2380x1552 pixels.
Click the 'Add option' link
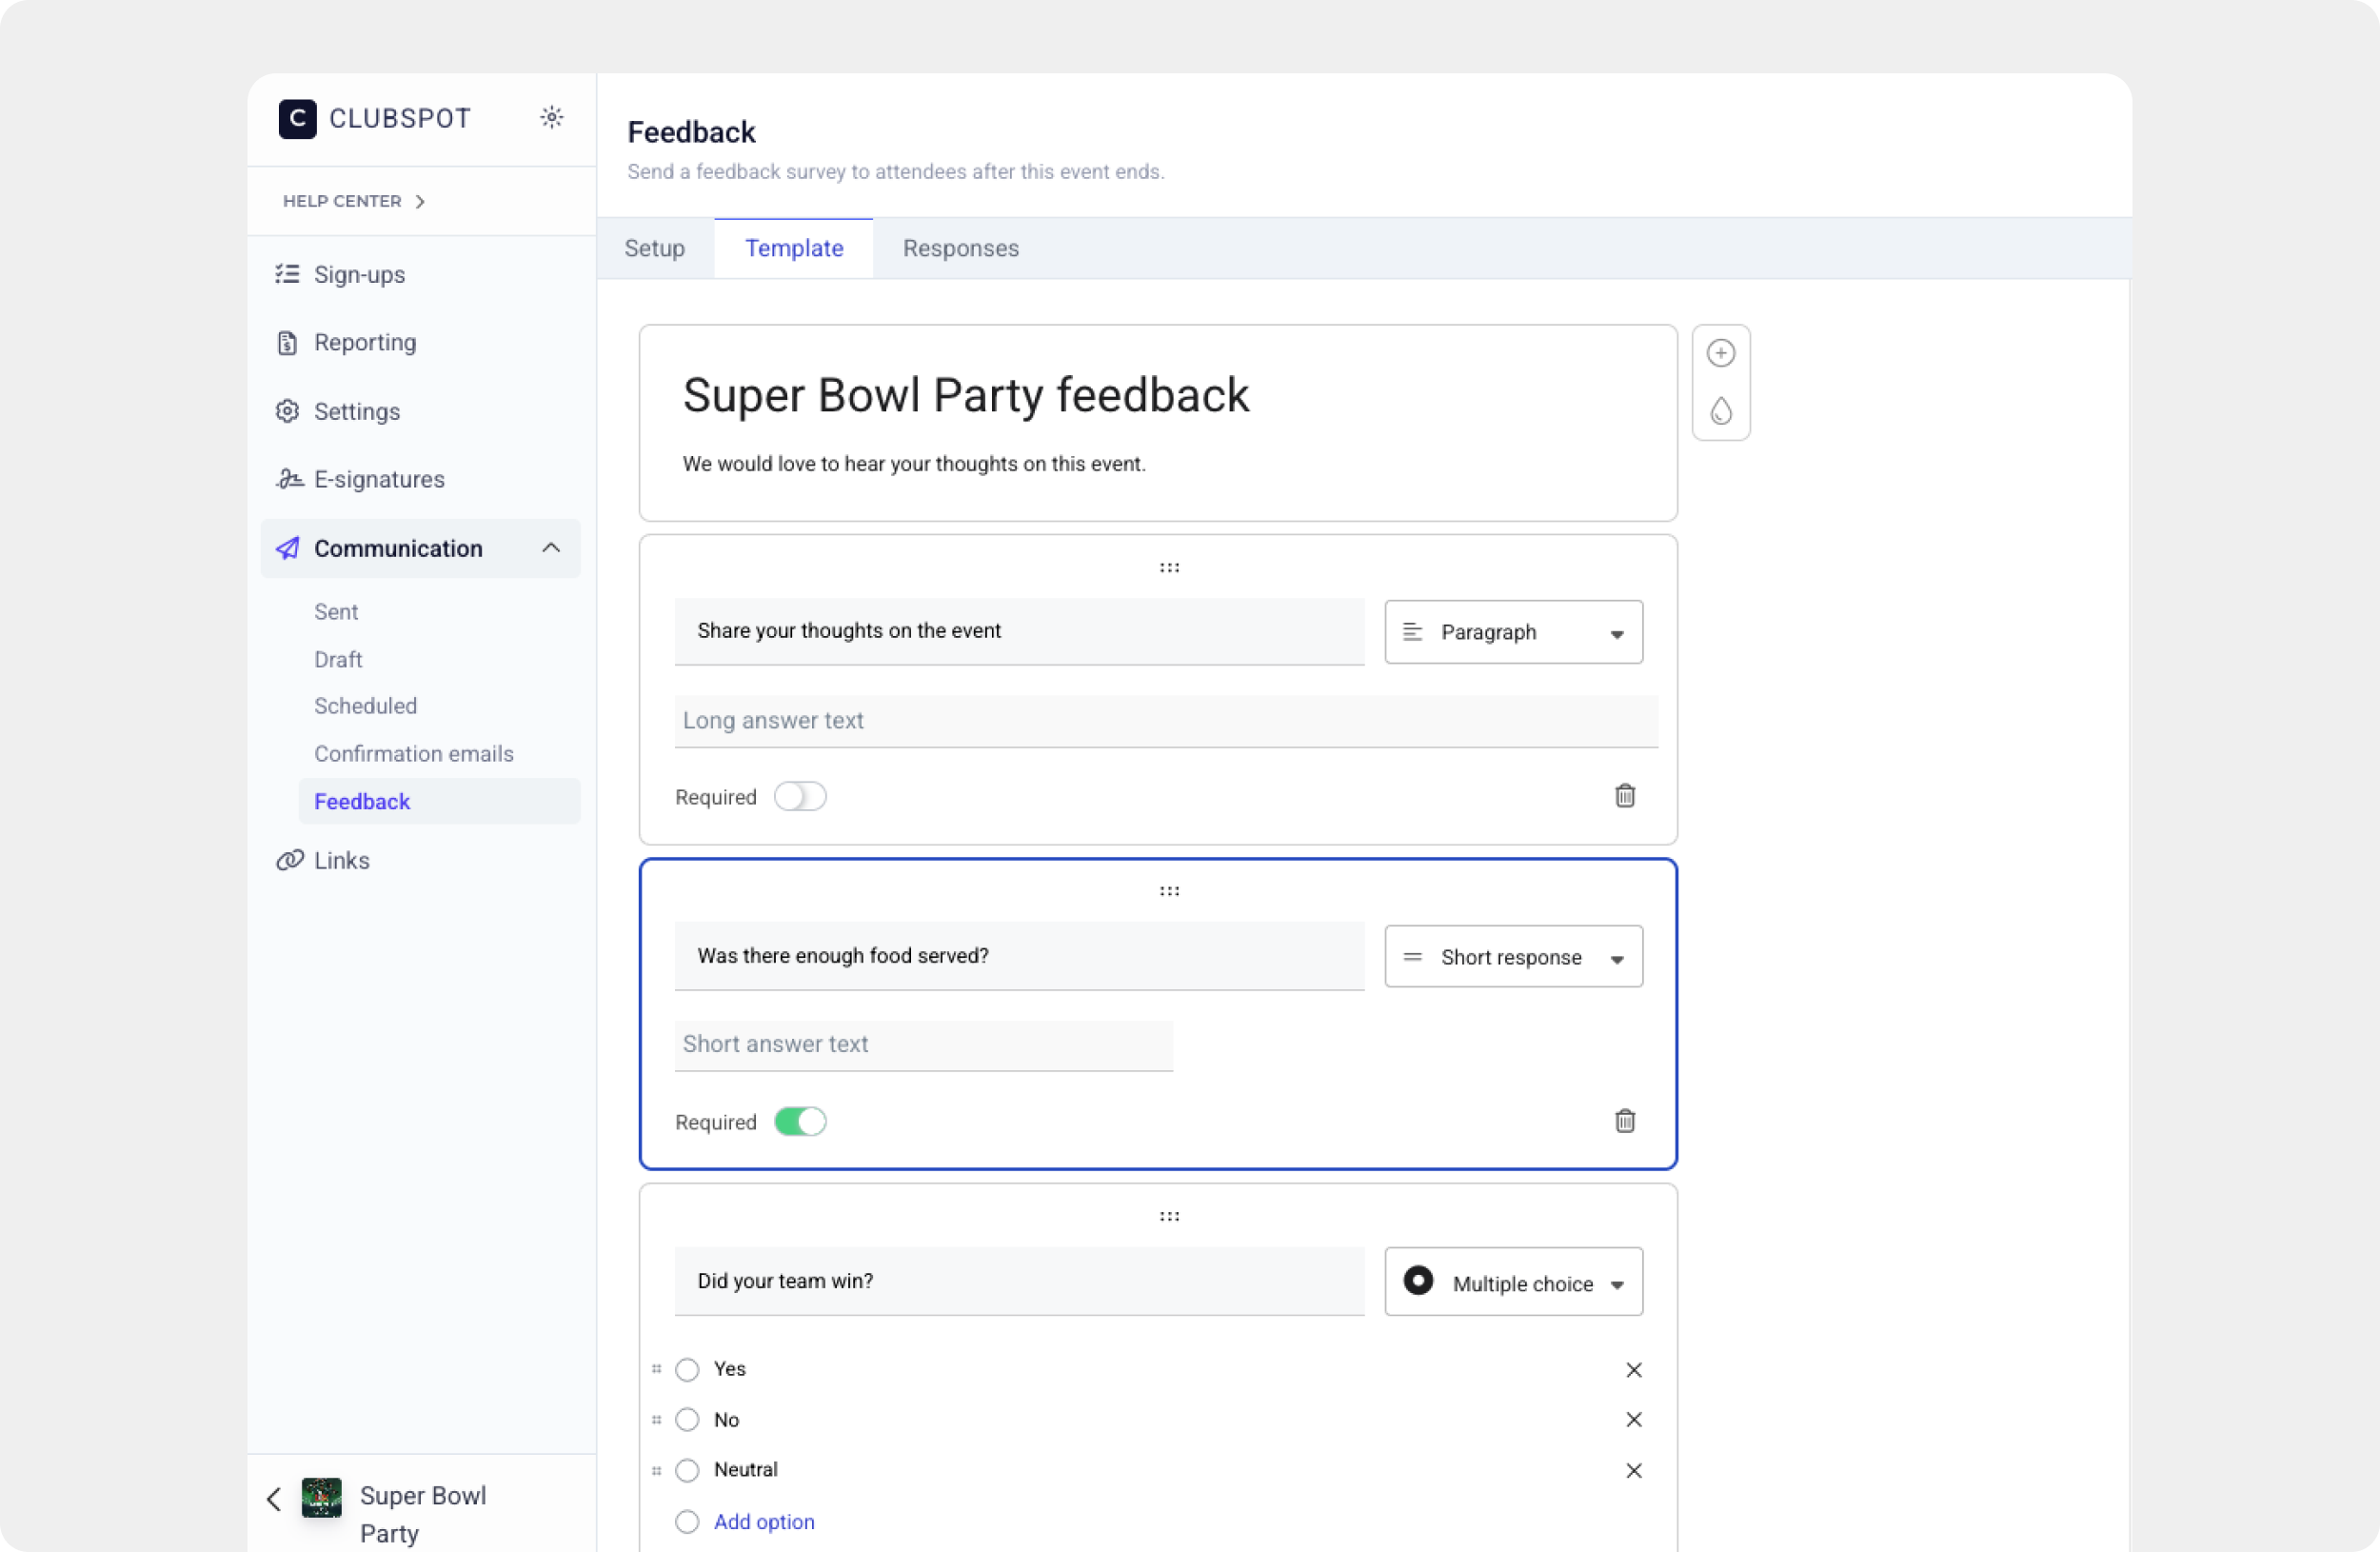764,1521
